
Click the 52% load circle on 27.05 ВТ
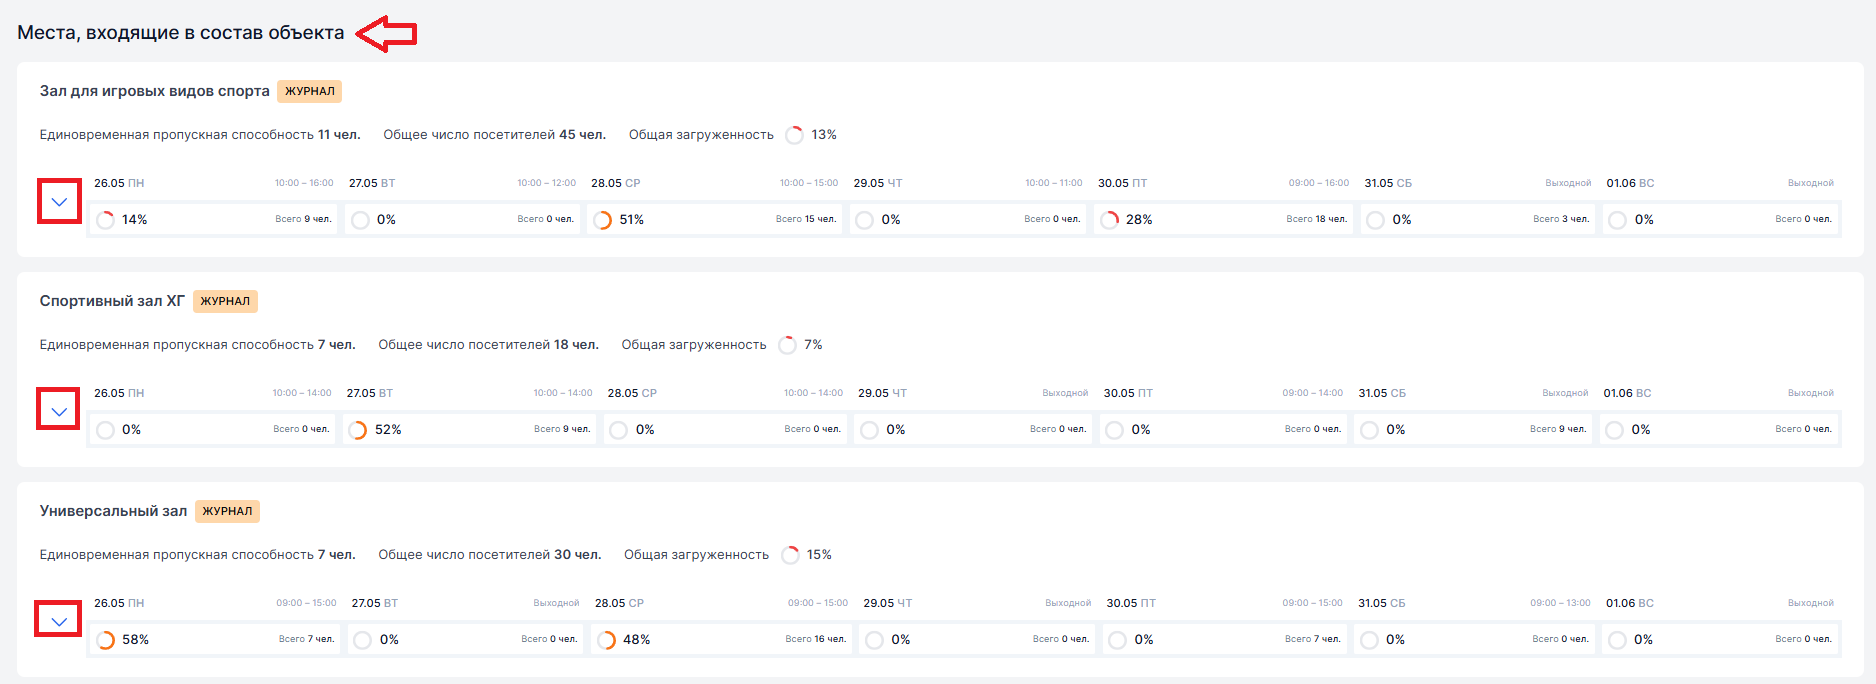pyautogui.click(x=357, y=430)
